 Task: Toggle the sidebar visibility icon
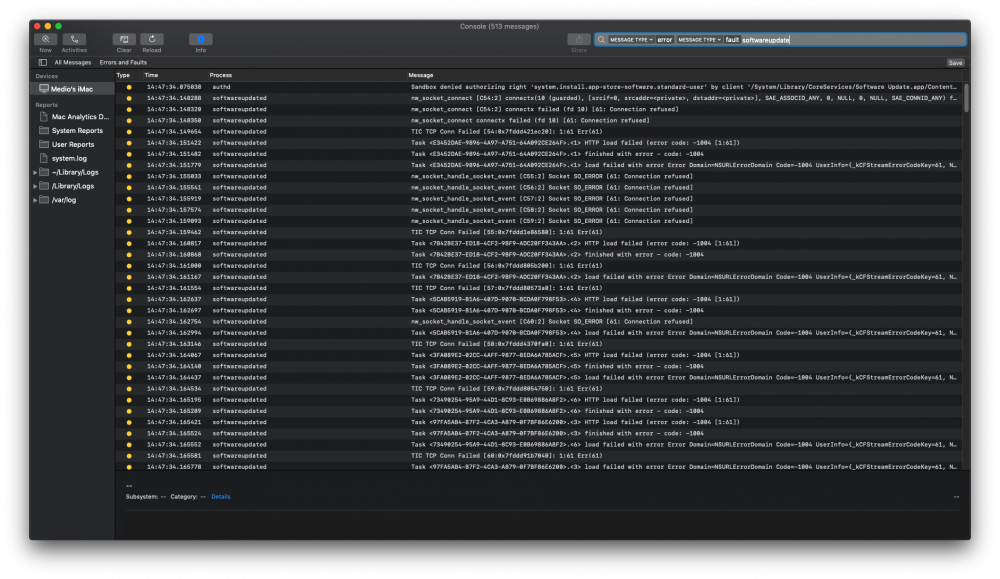coord(43,62)
